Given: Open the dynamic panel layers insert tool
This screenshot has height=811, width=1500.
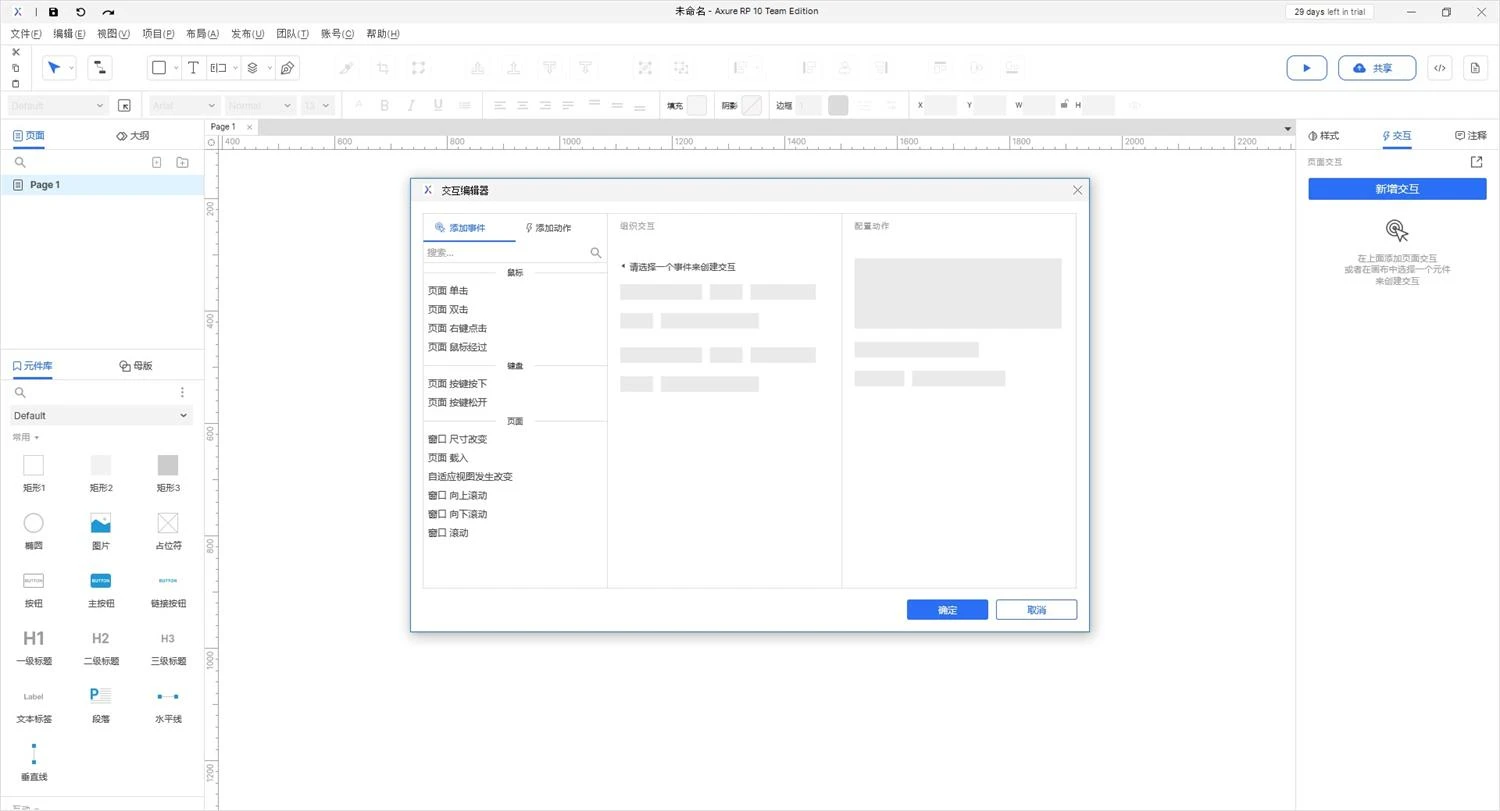Looking at the screenshot, I should pos(253,68).
